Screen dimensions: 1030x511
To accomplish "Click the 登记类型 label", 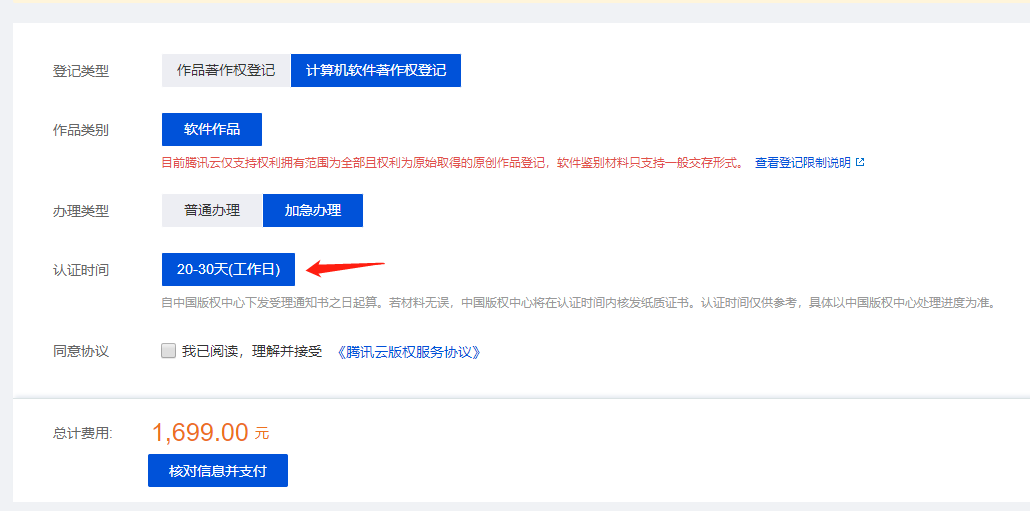I will (81, 72).
